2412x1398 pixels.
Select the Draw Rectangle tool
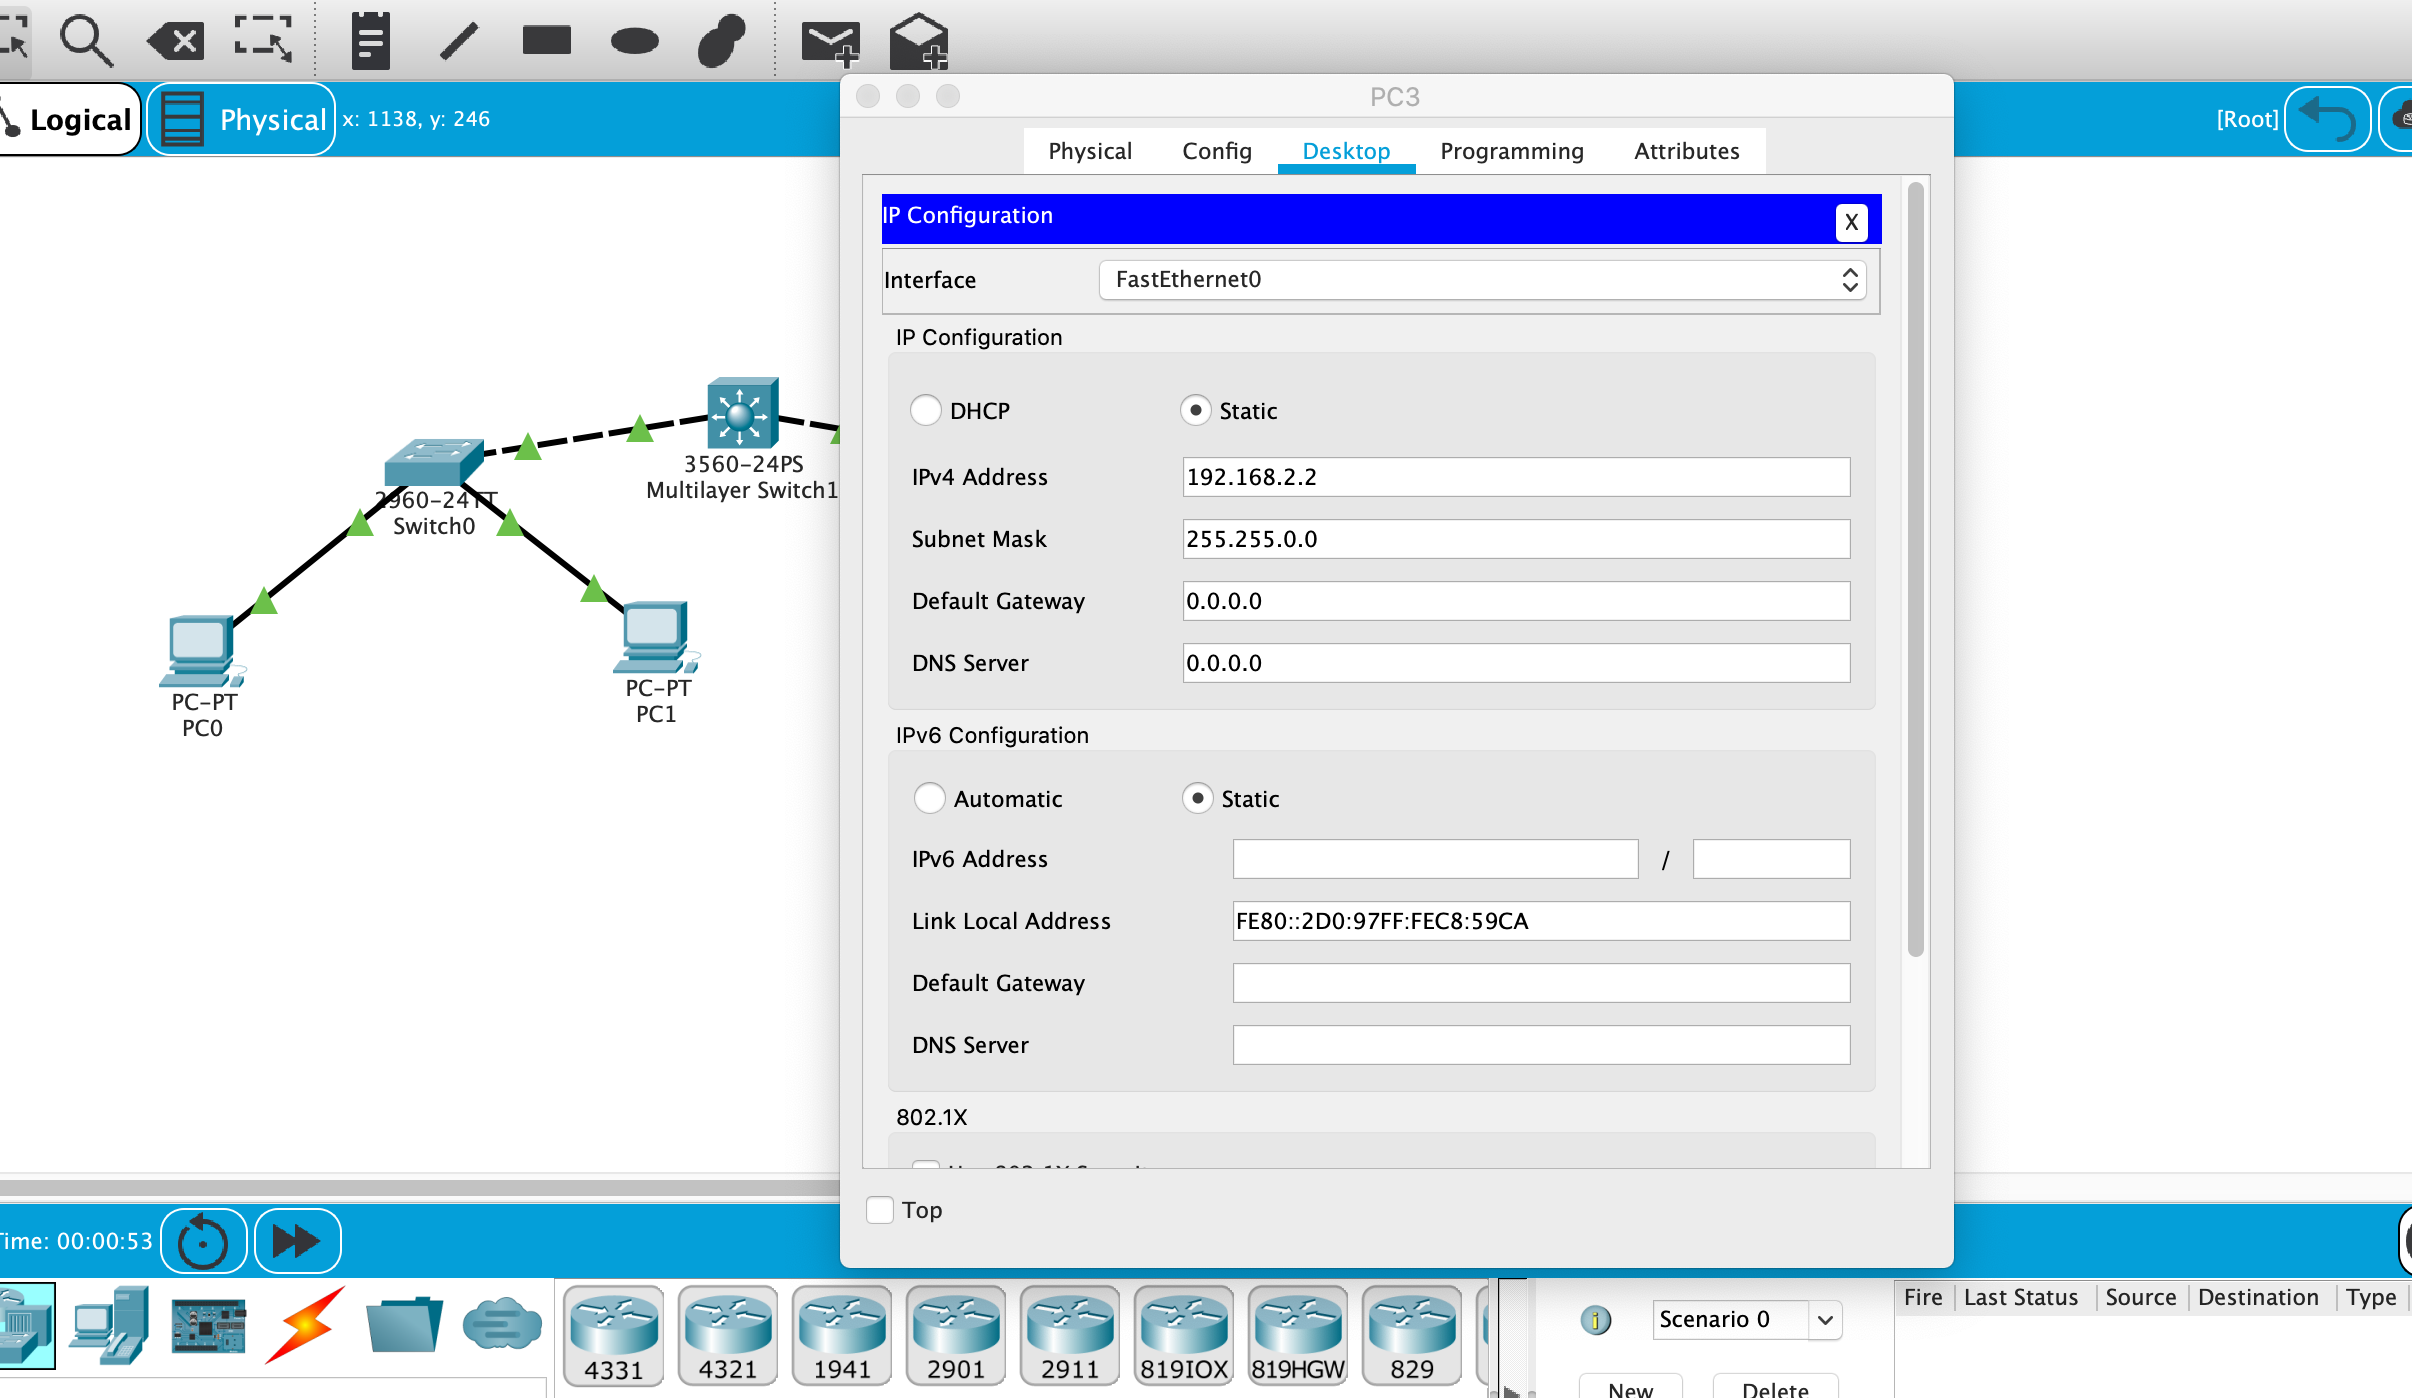(x=546, y=41)
